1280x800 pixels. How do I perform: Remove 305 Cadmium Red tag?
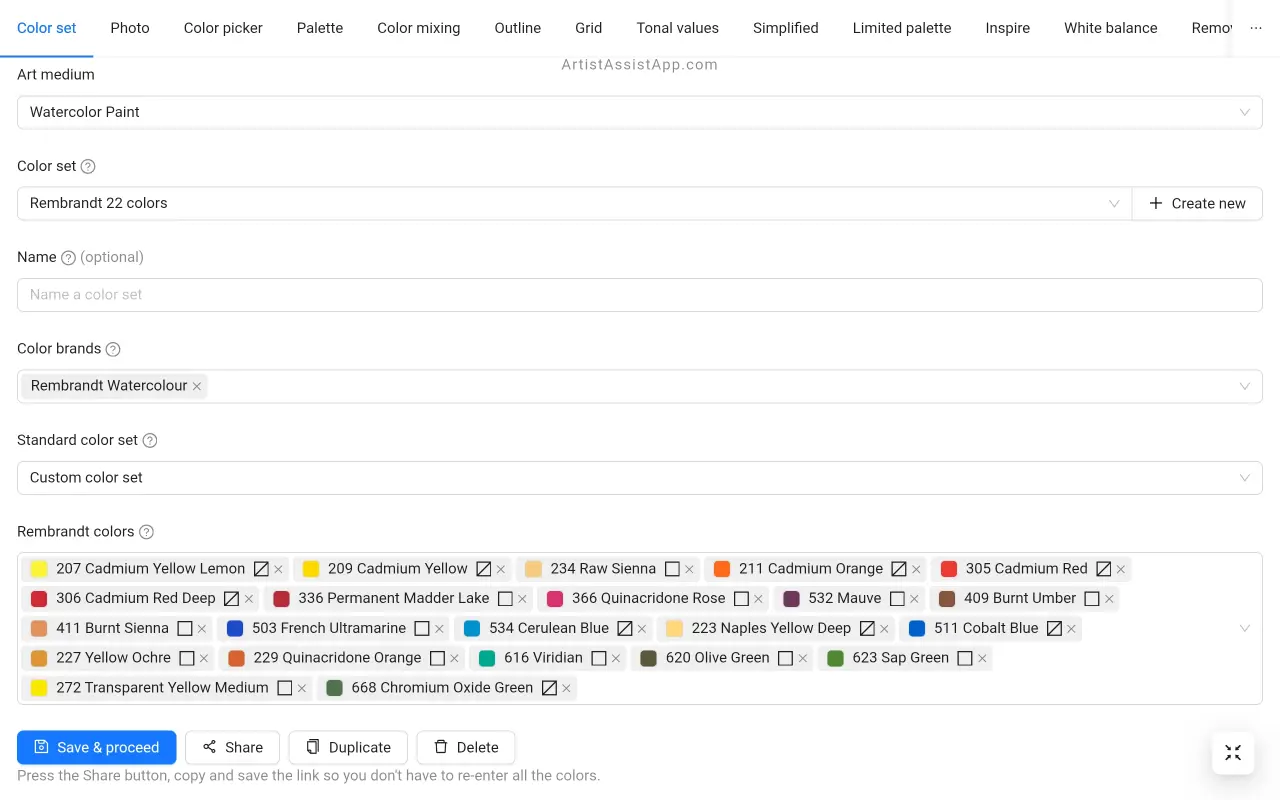coord(1121,569)
